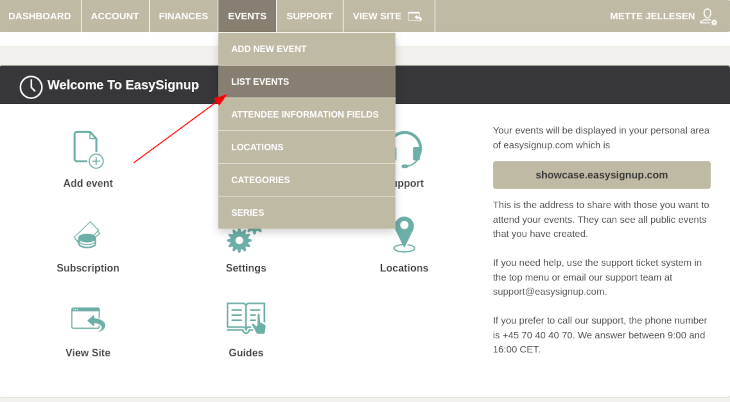Click the clock icon beside Welcome To EasySignup
This screenshot has width=730, height=402.
click(x=31, y=87)
